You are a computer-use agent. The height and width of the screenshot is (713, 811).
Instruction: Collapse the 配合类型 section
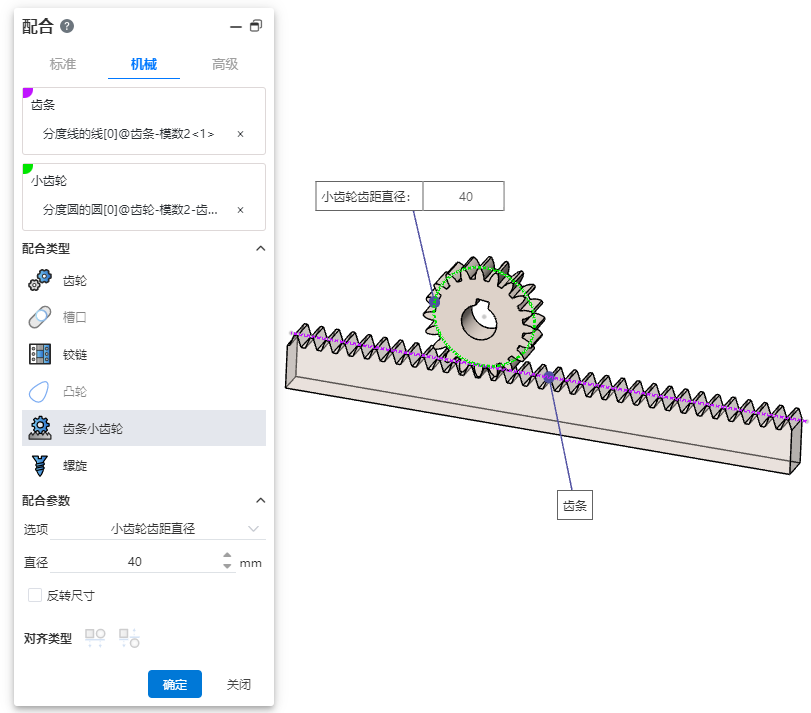click(x=260, y=248)
